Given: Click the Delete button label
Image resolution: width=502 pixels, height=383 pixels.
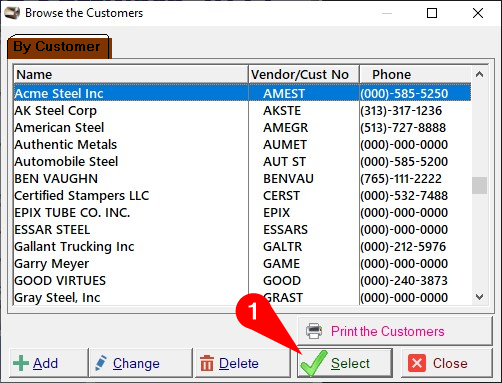Looking at the screenshot, I should 239,363.
